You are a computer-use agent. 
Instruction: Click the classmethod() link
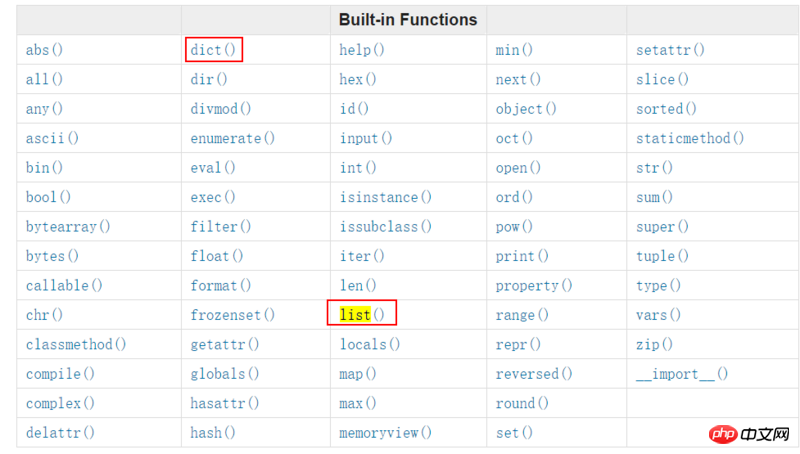tap(76, 344)
